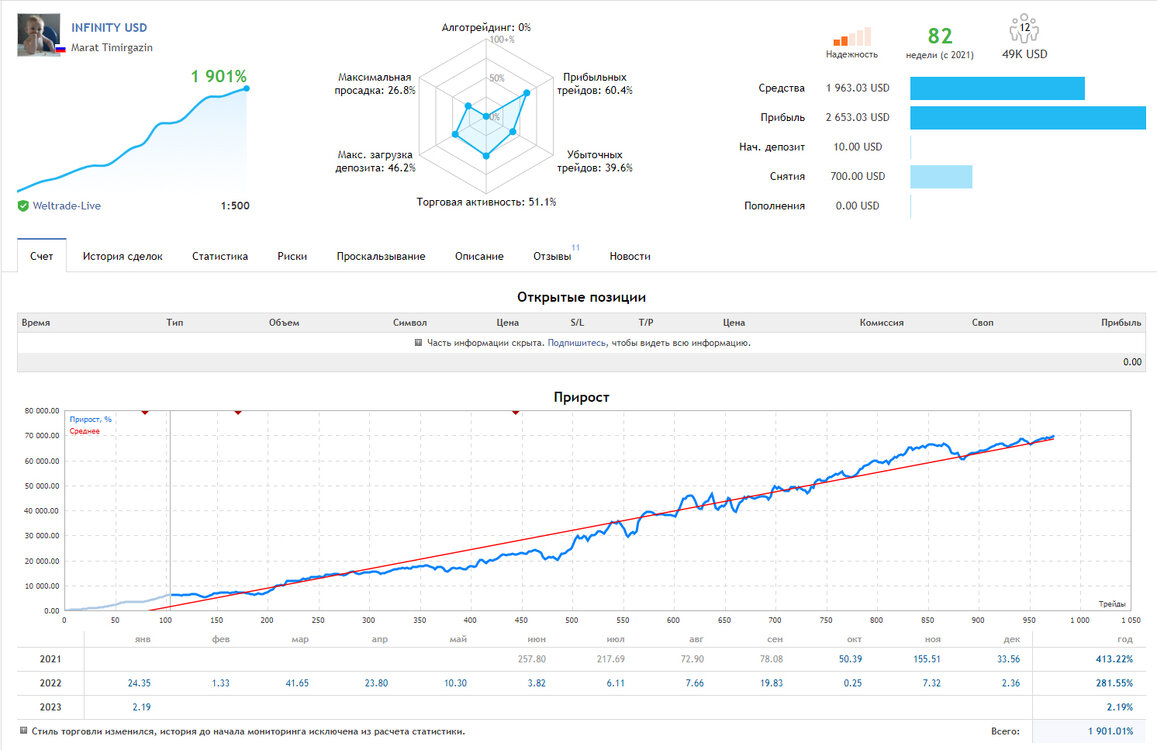Switch to the Риски tab
The image size is (1157, 750).
click(292, 256)
